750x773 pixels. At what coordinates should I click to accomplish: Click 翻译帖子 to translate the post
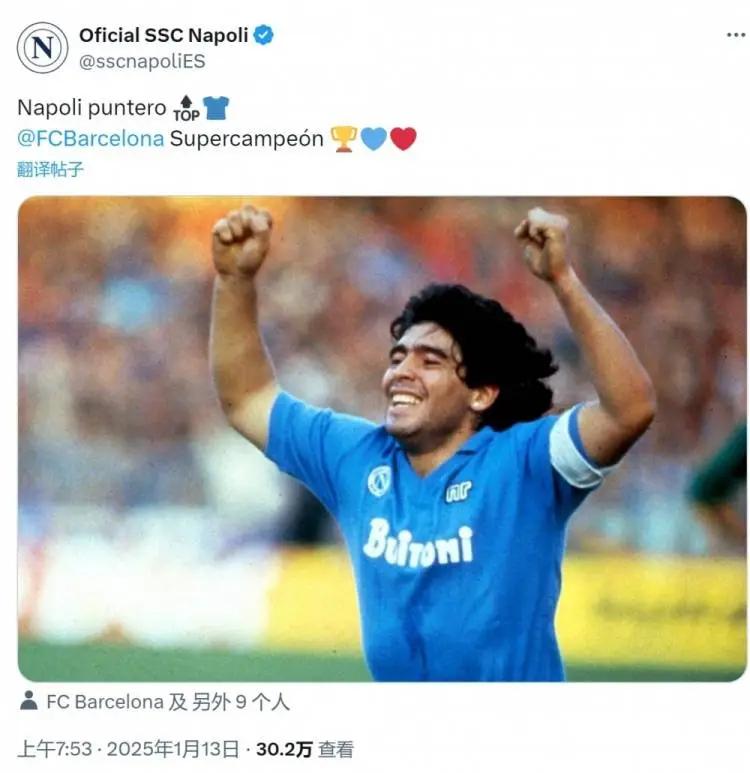(x=50, y=170)
